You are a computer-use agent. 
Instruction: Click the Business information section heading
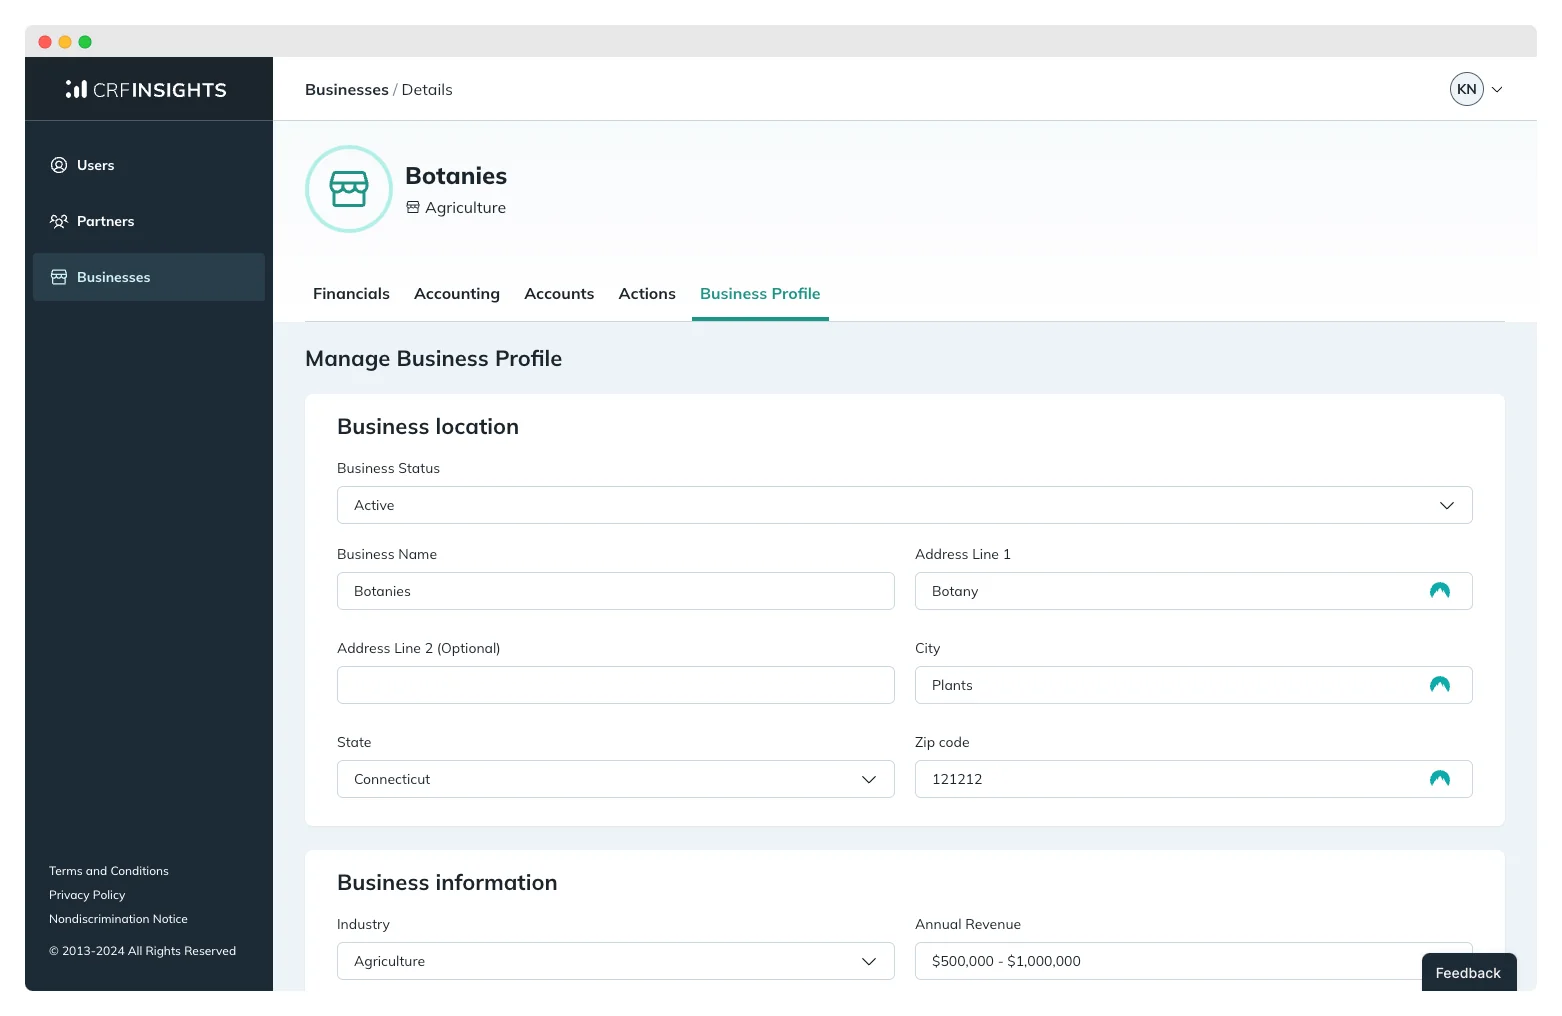point(447,883)
